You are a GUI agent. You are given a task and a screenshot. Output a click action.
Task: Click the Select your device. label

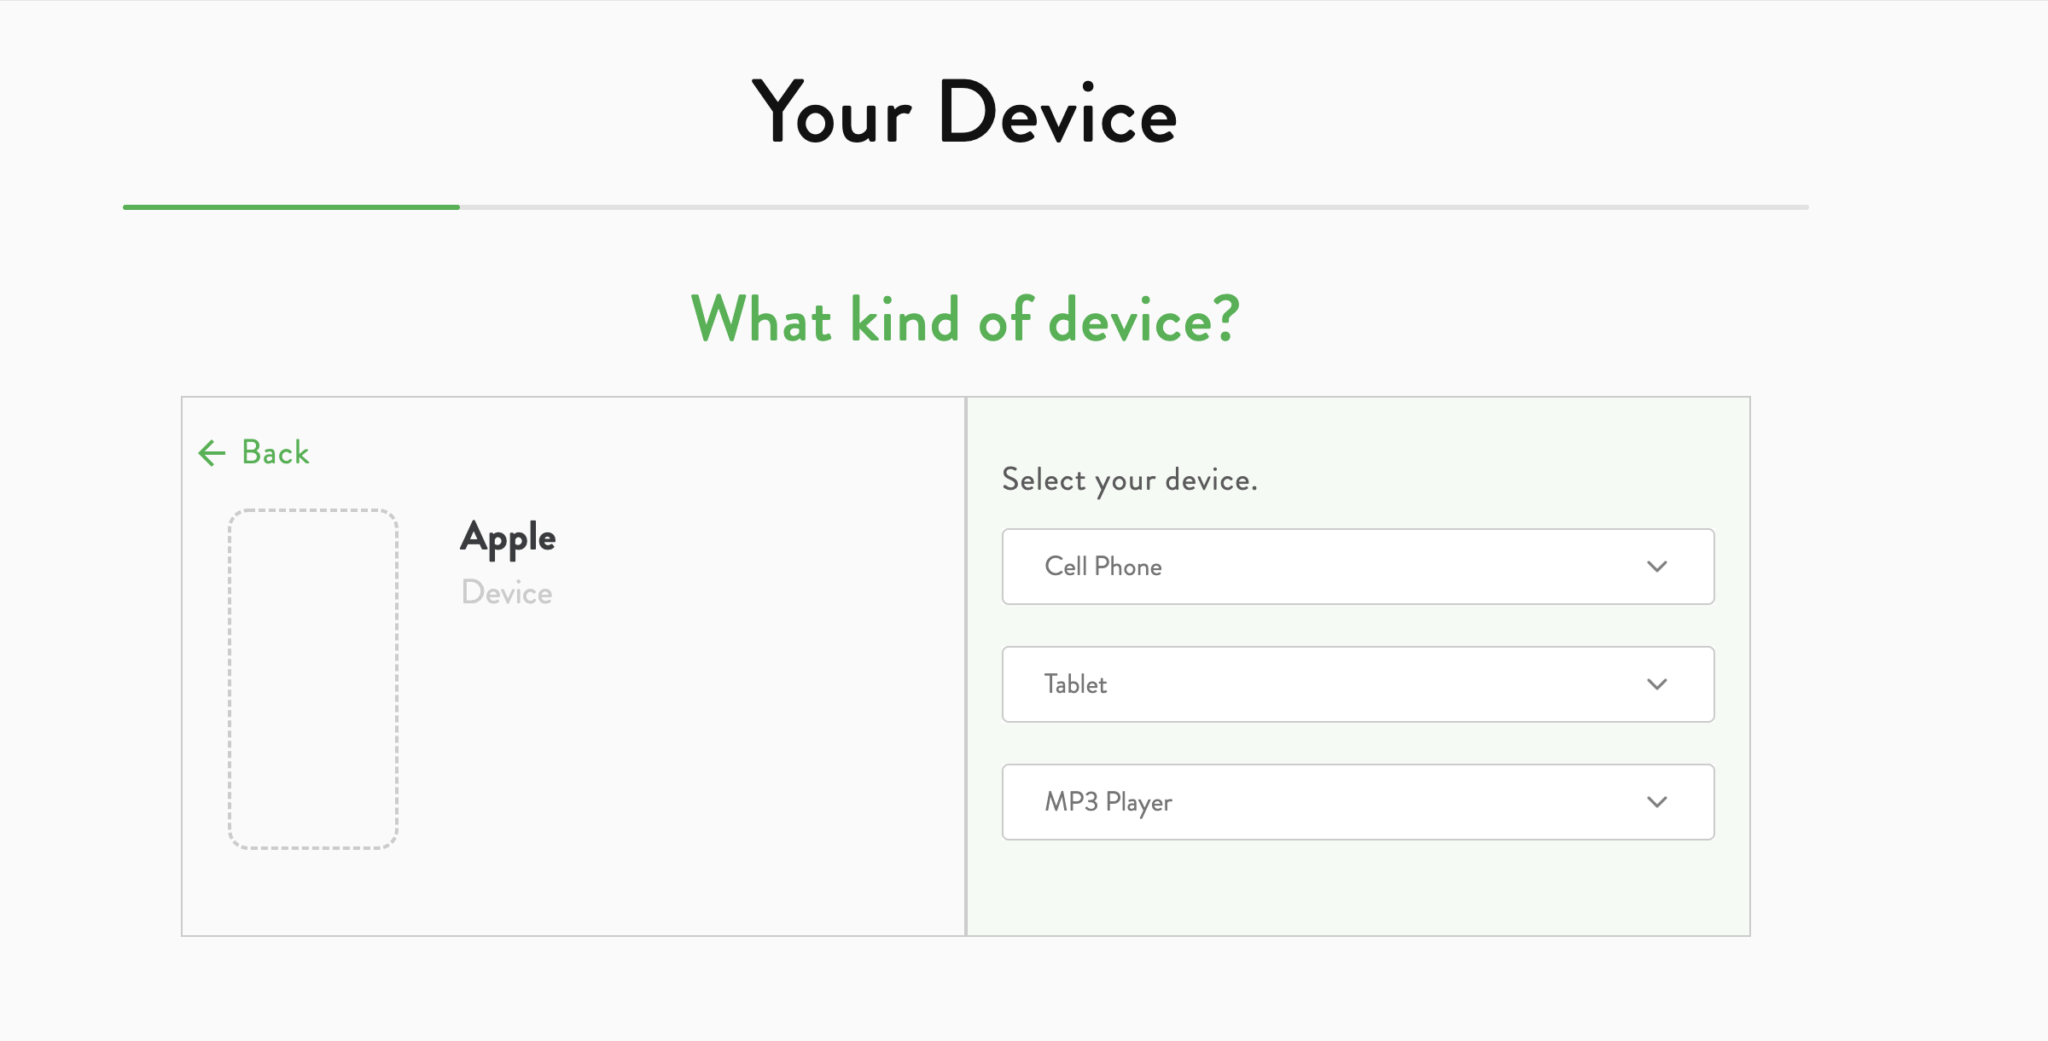(1129, 480)
